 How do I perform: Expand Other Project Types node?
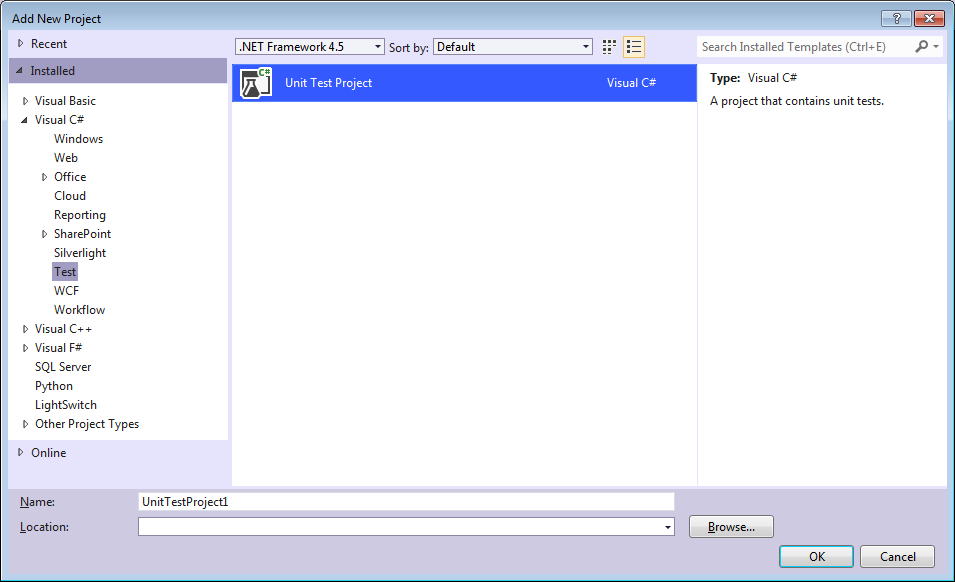pos(25,424)
